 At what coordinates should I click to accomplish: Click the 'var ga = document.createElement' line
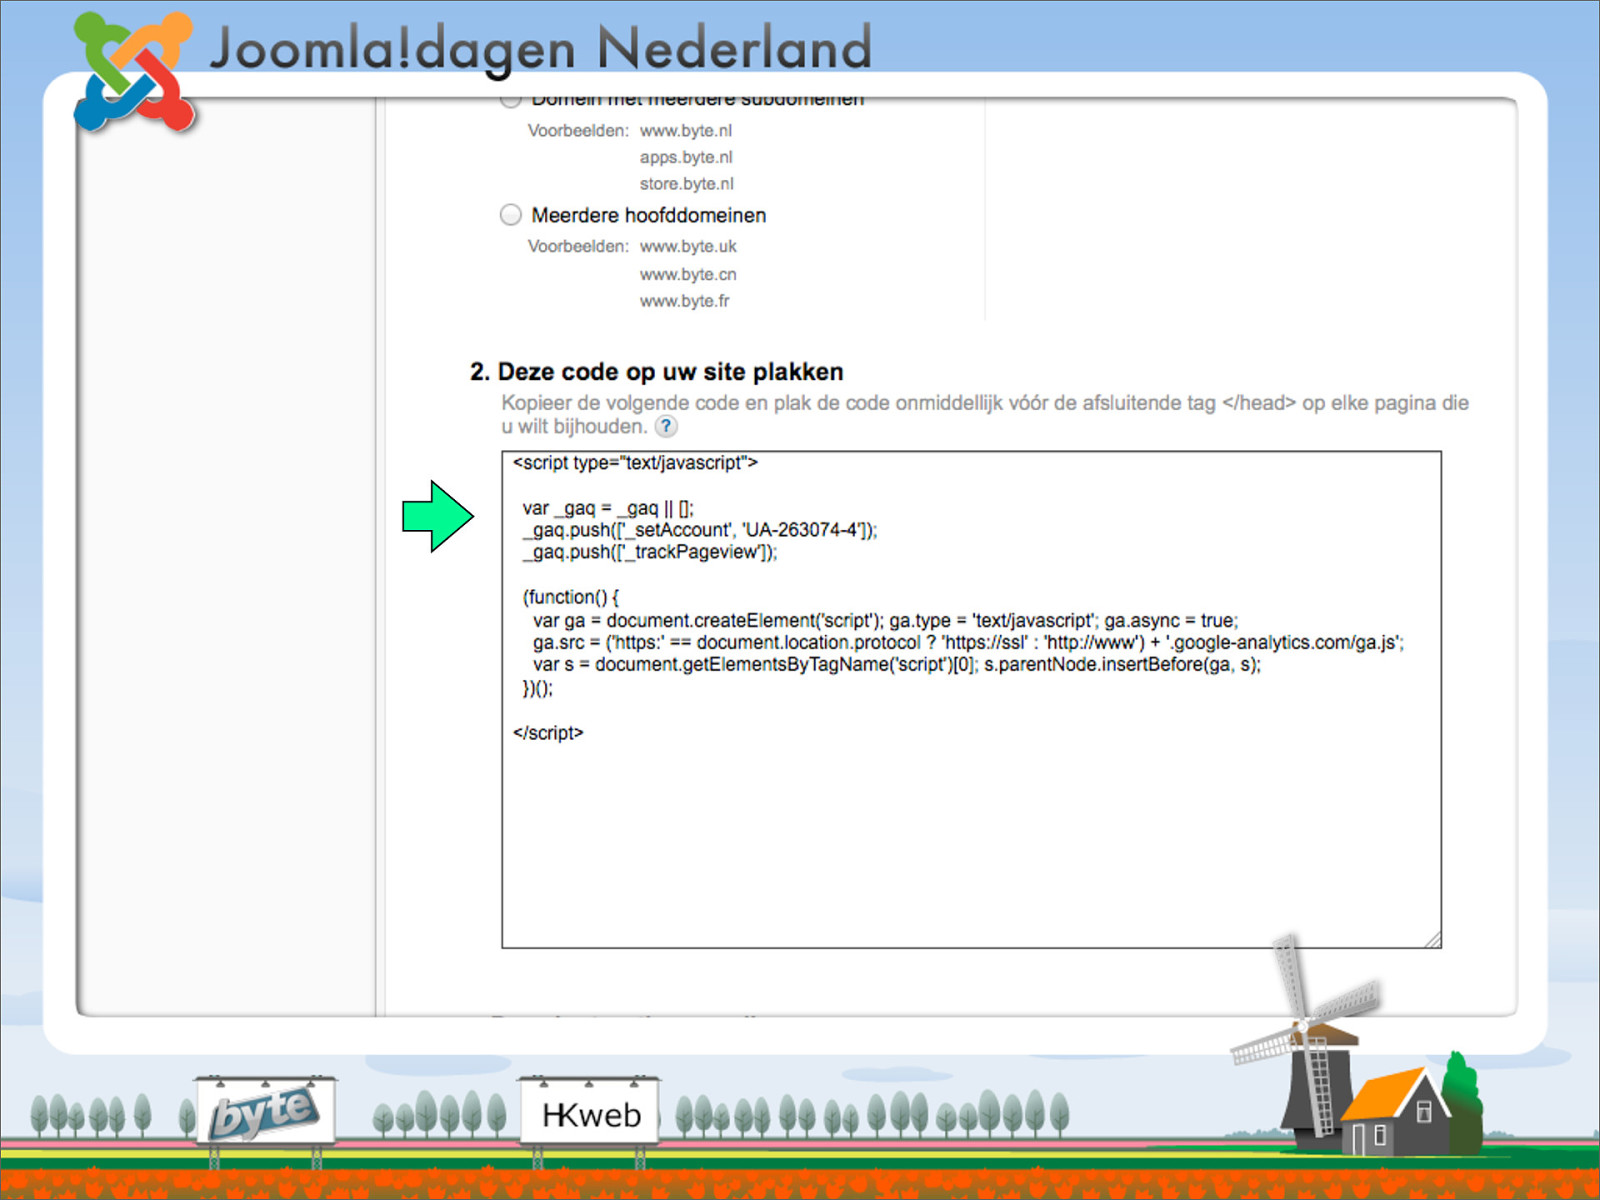point(886,620)
